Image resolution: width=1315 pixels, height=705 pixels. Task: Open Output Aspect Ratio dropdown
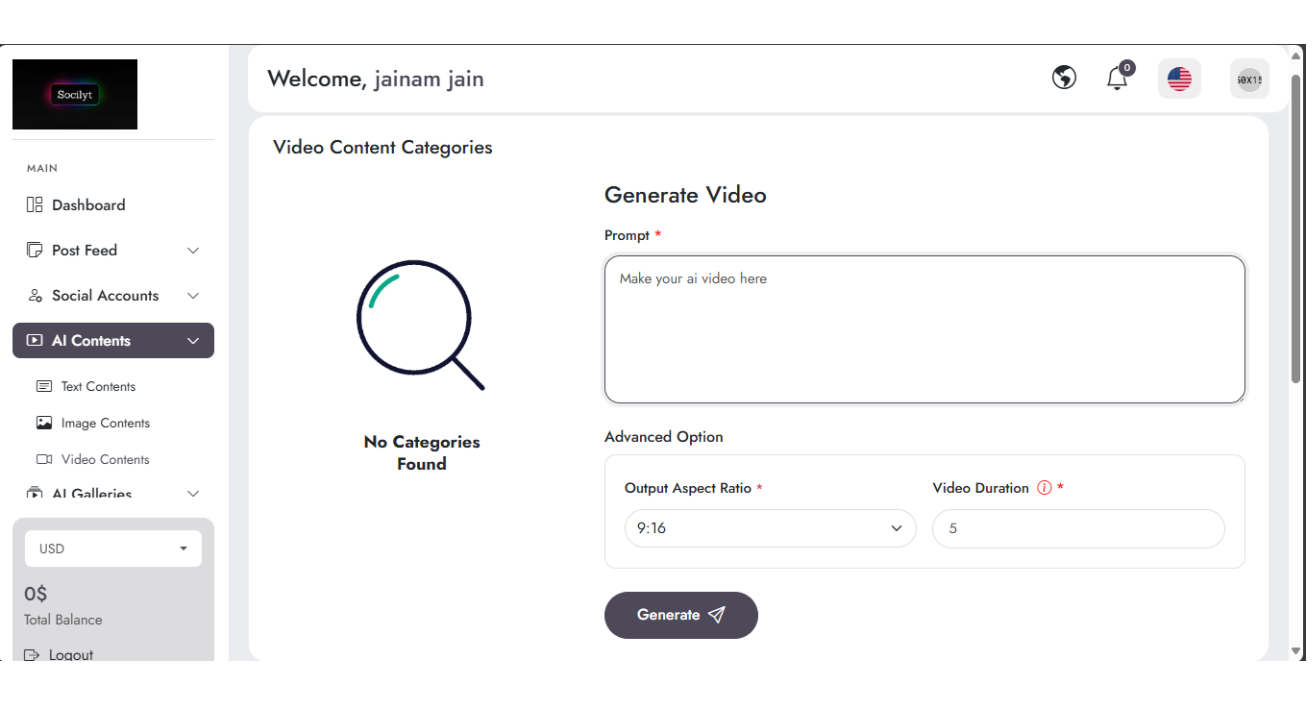click(x=769, y=529)
